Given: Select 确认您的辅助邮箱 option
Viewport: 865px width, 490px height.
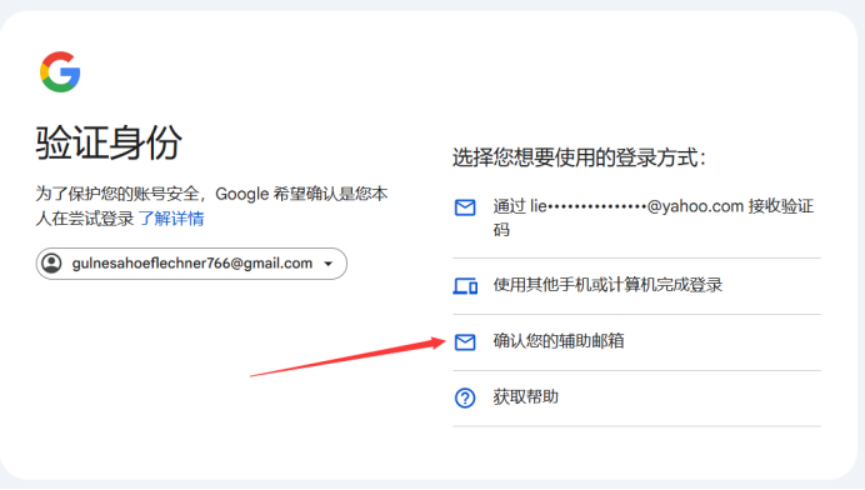Looking at the screenshot, I should pyautogui.click(x=637, y=342).
